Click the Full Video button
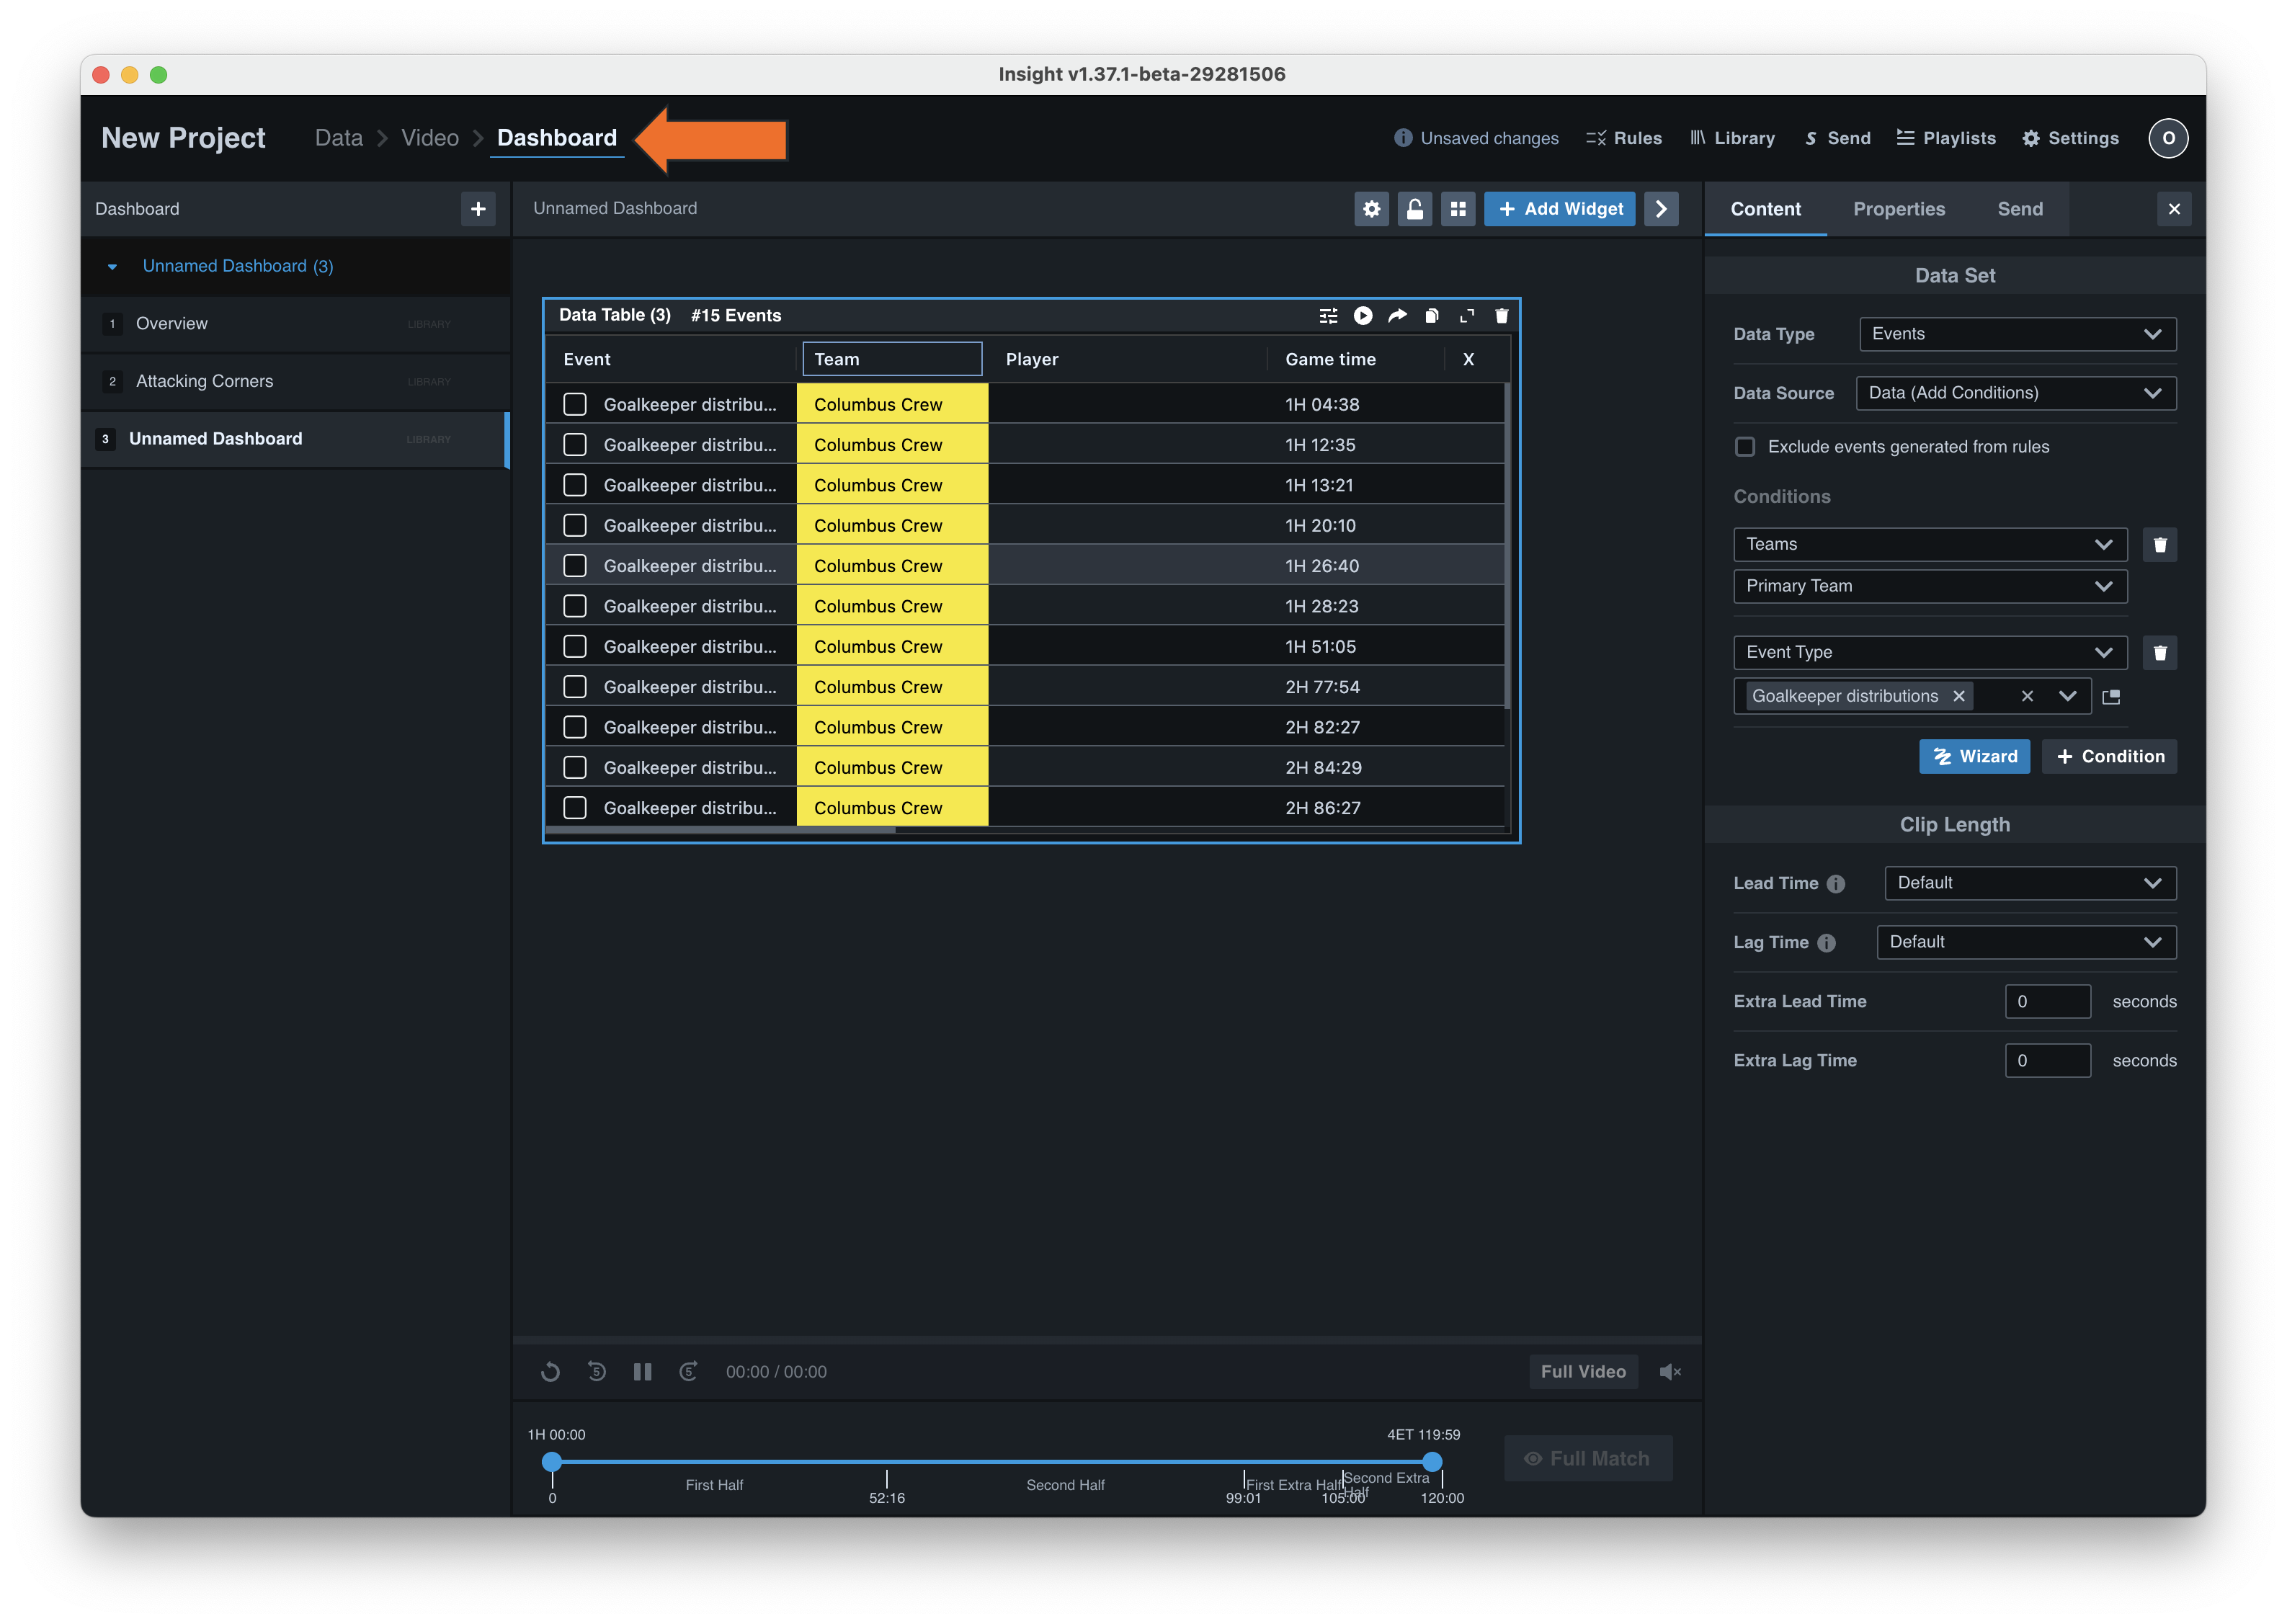This screenshot has width=2287, height=1624. point(1582,1372)
